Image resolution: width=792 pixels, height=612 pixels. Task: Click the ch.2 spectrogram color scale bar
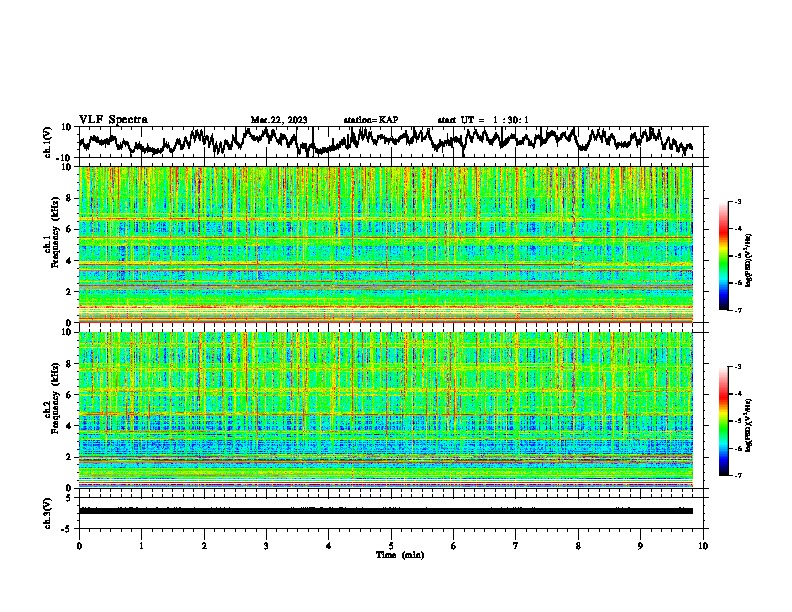tap(724, 421)
